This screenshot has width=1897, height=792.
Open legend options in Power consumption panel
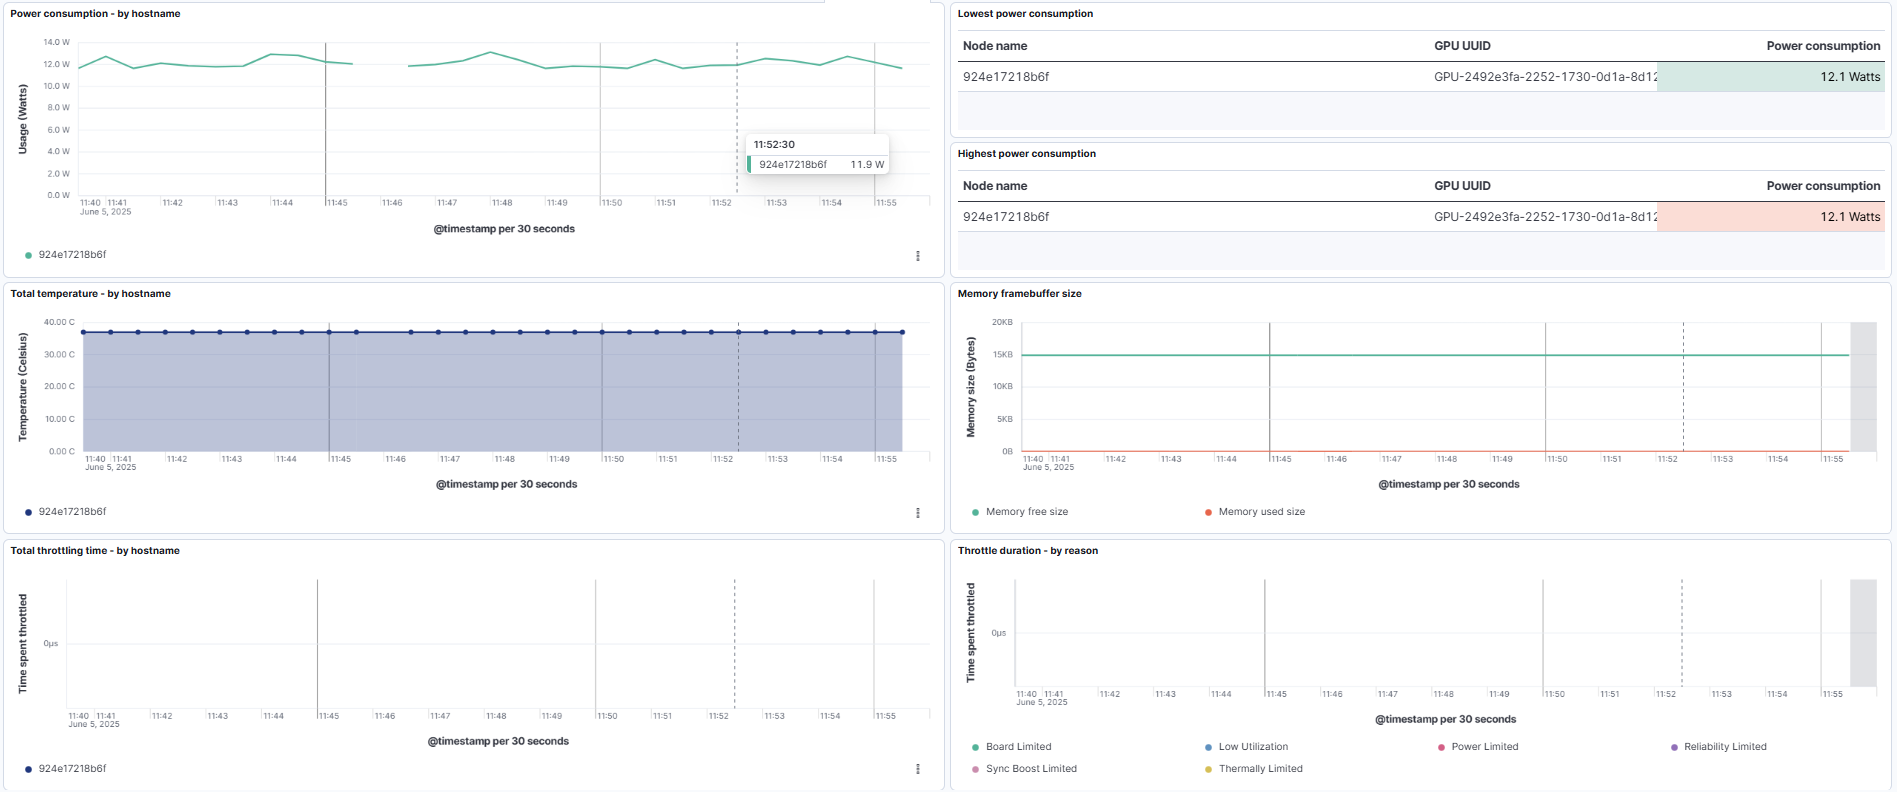(x=917, y=256)
